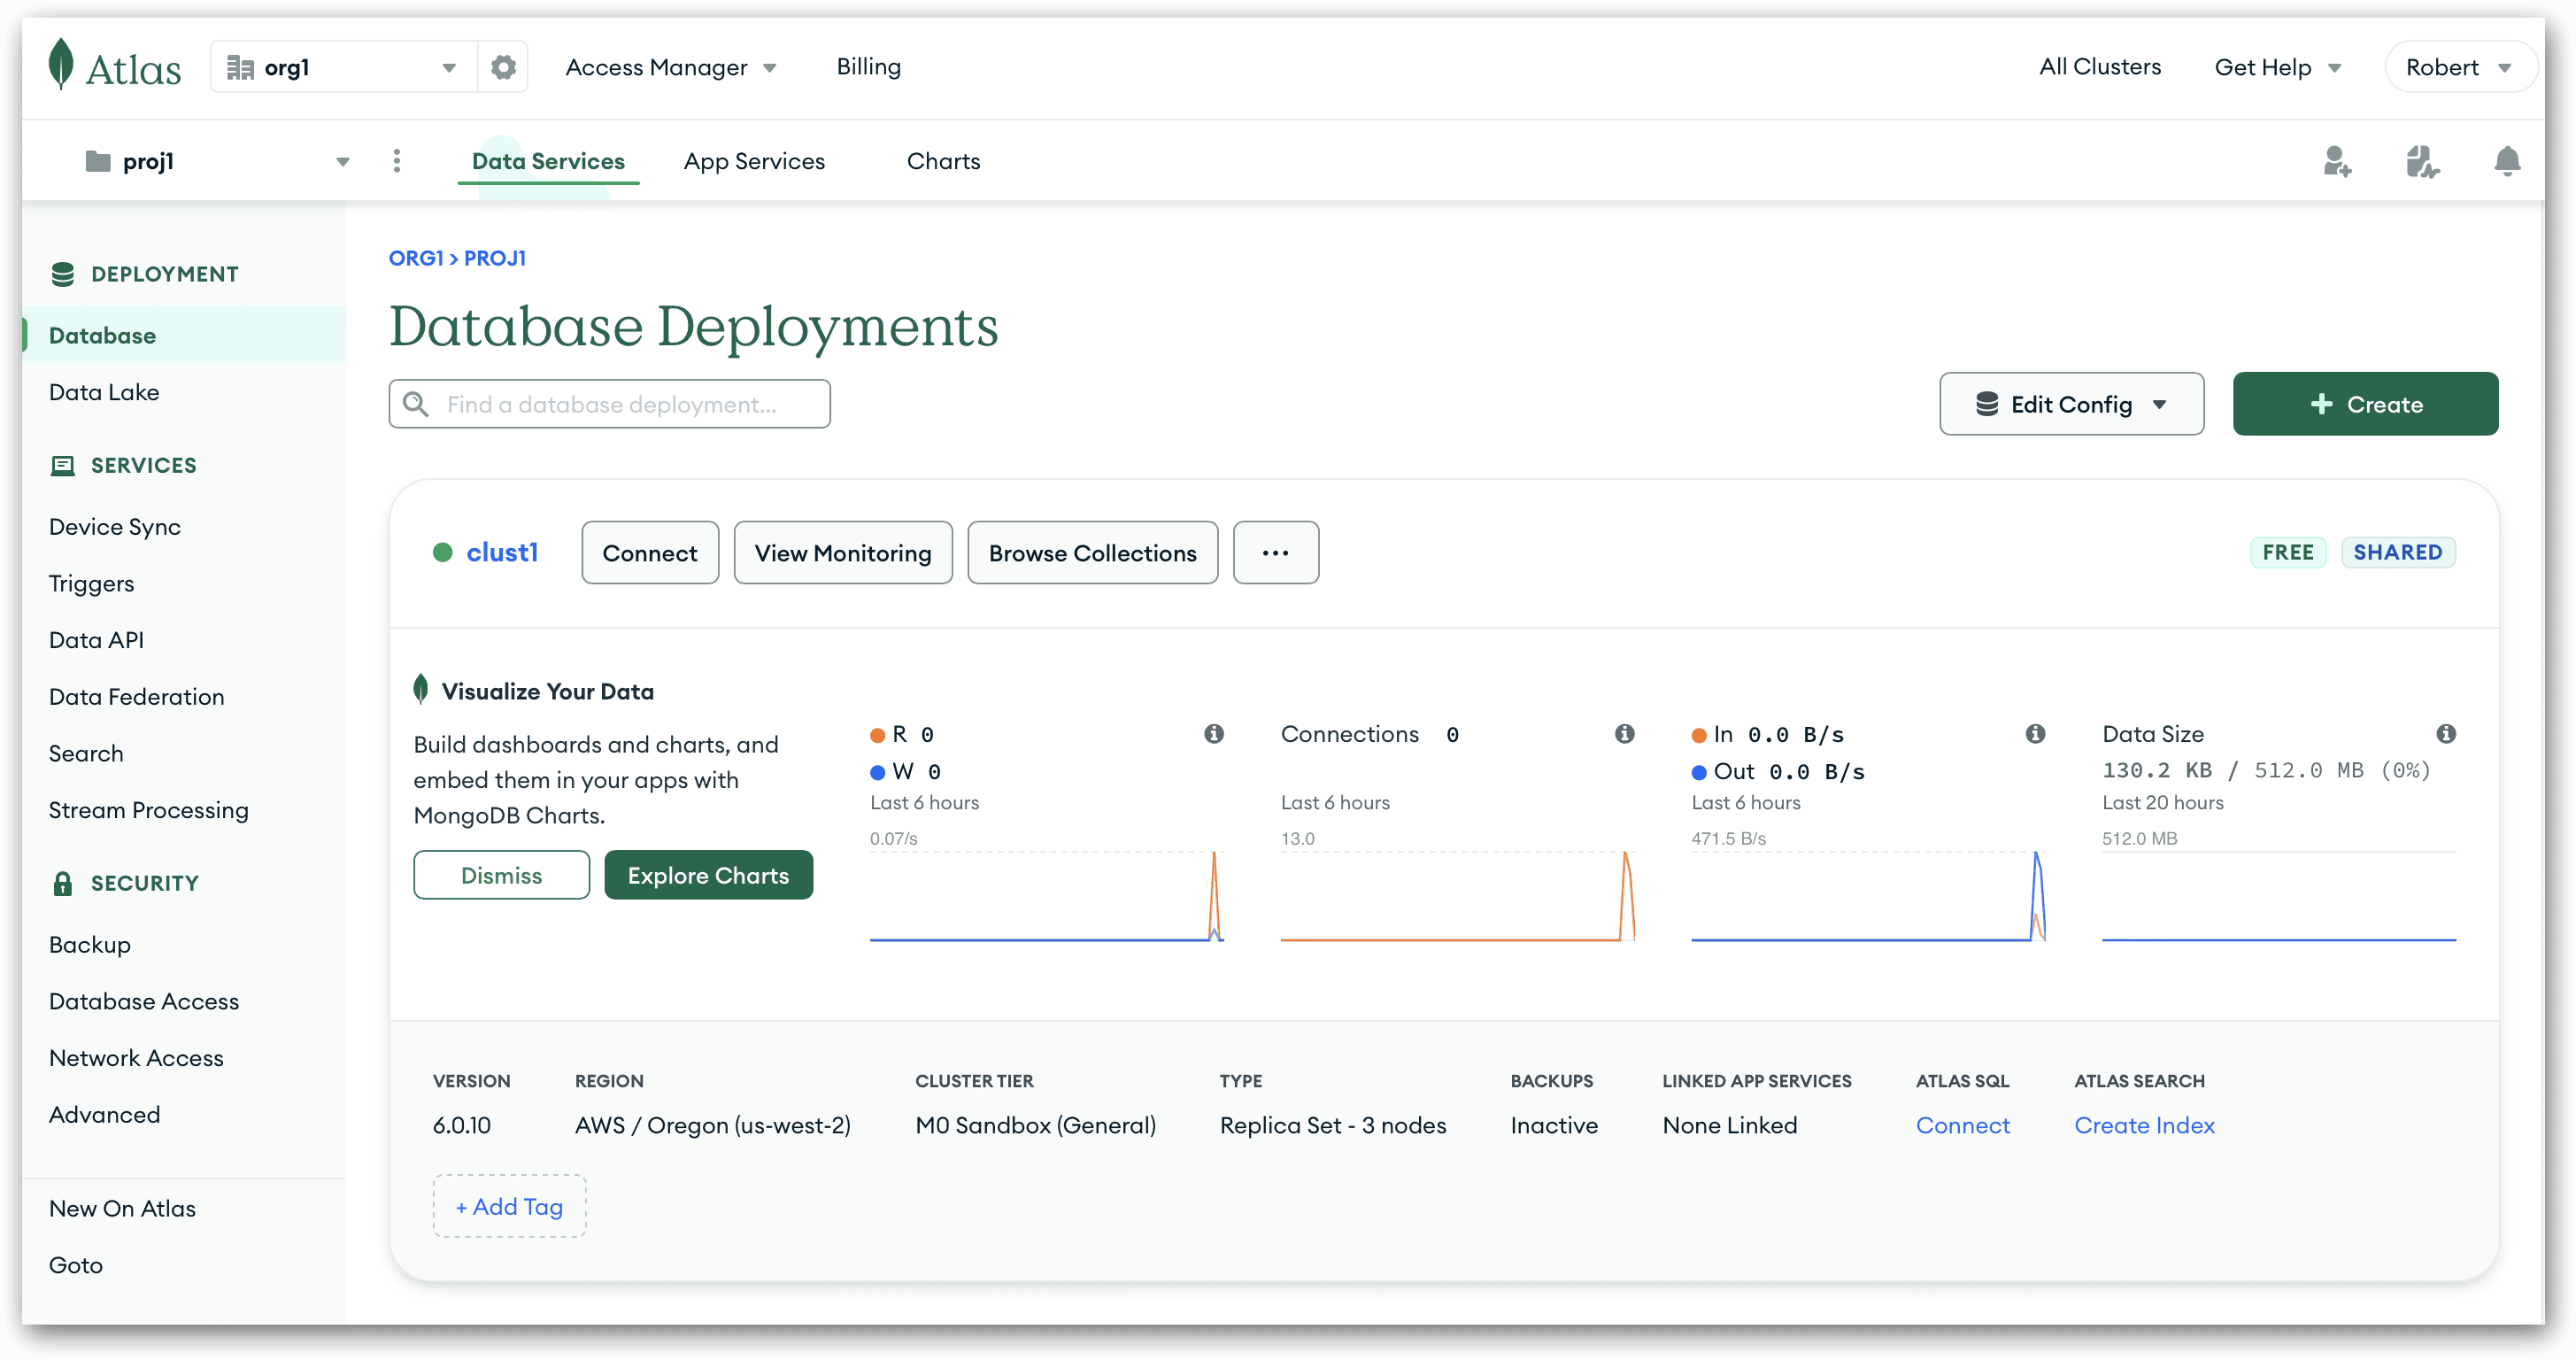Open Device Sync service

(x=115, y=527)
